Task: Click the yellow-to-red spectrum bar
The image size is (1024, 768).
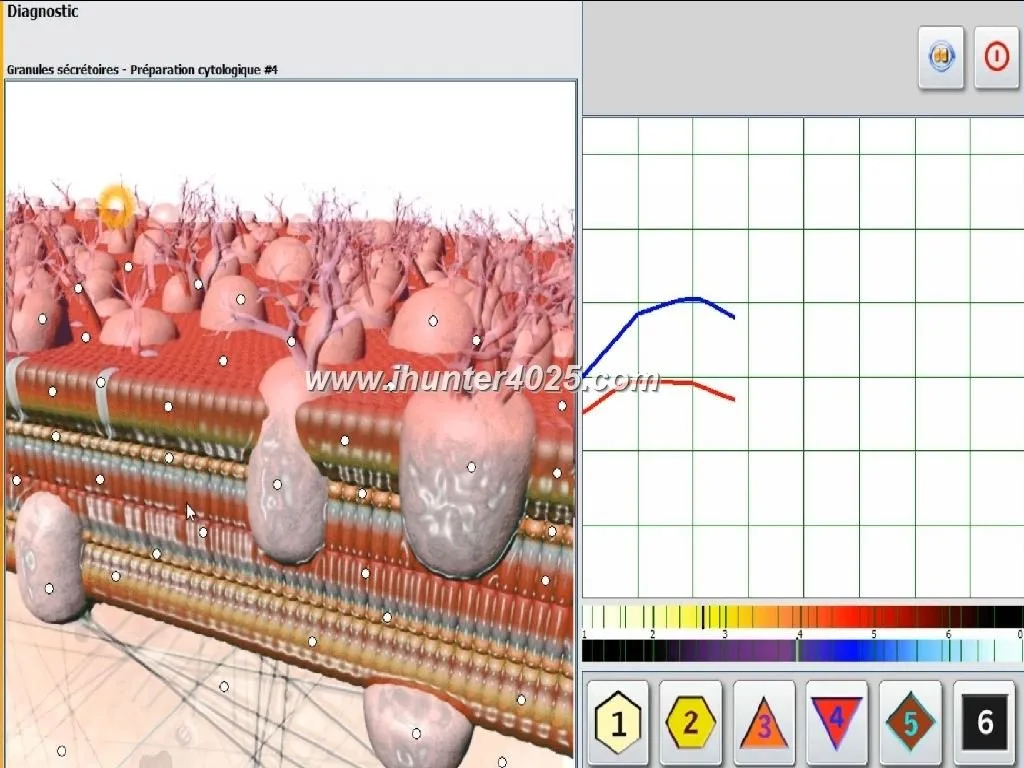Action: pos(803,617)
